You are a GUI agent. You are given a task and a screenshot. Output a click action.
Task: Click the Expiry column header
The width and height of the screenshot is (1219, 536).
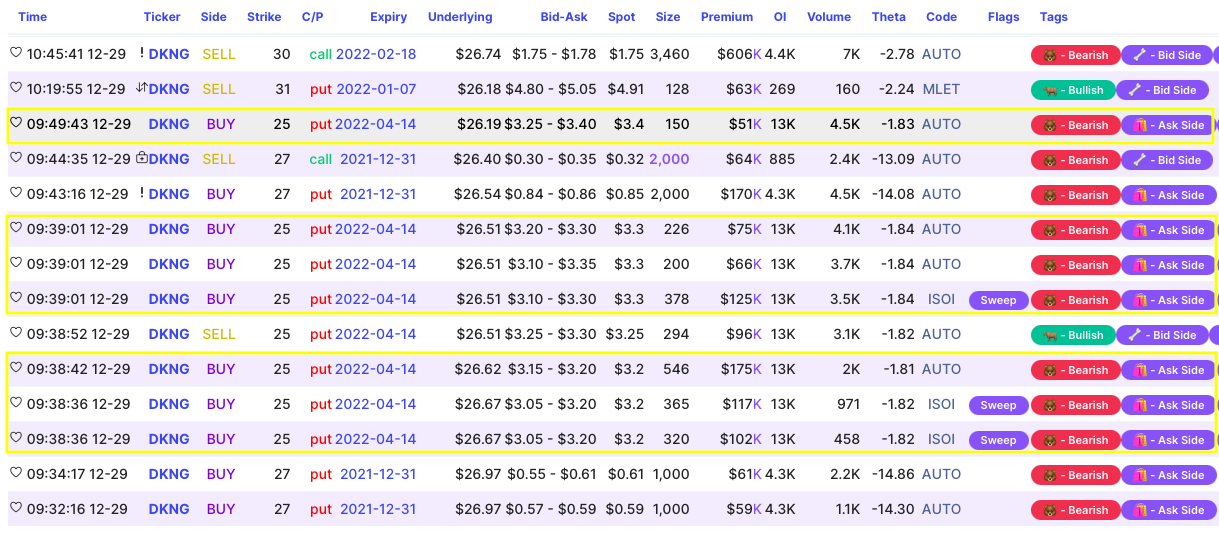(x=388, y=17)
